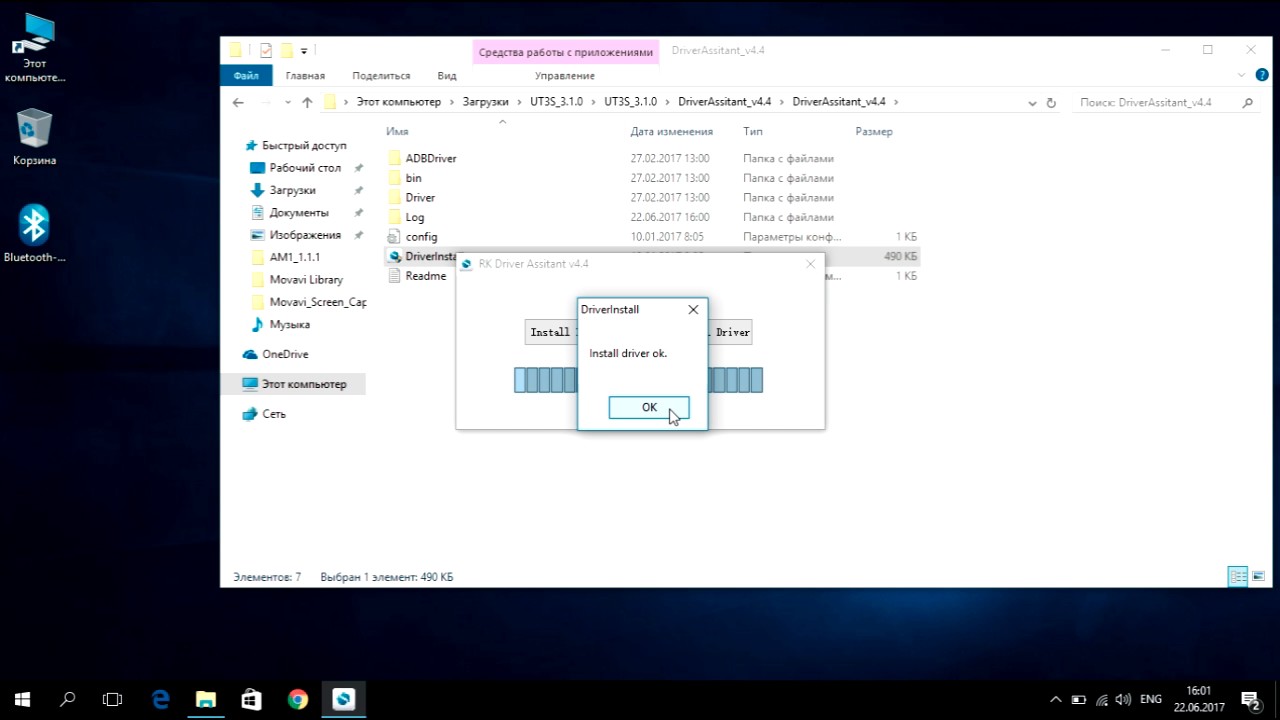Launch Google Chrome from the taskbar

click(x=298, y=699)
